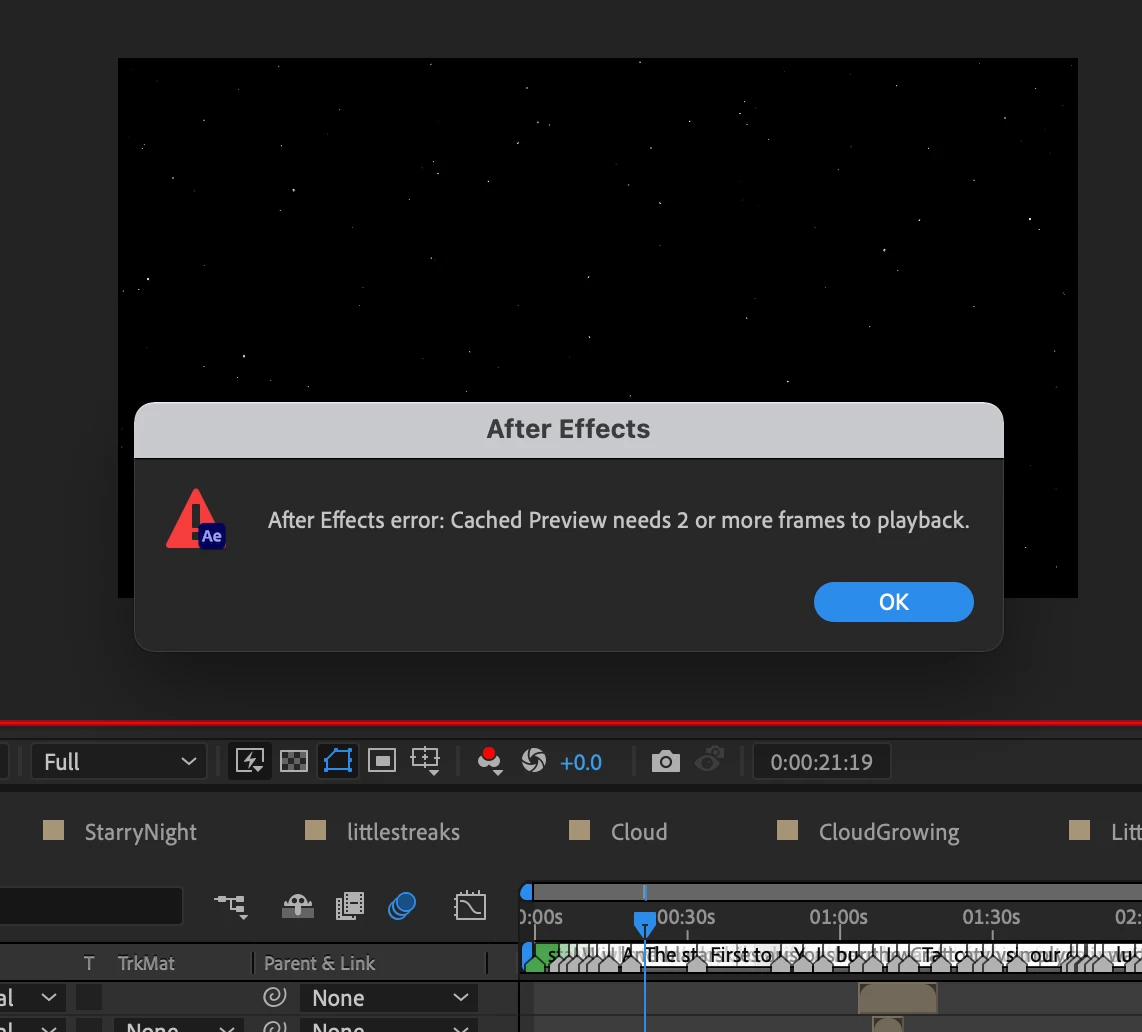The width and height of the screenshot is (1142, 1032).
Task: Click the CloudGrowing tab label color swatch
Action: [x=787, y=830]
